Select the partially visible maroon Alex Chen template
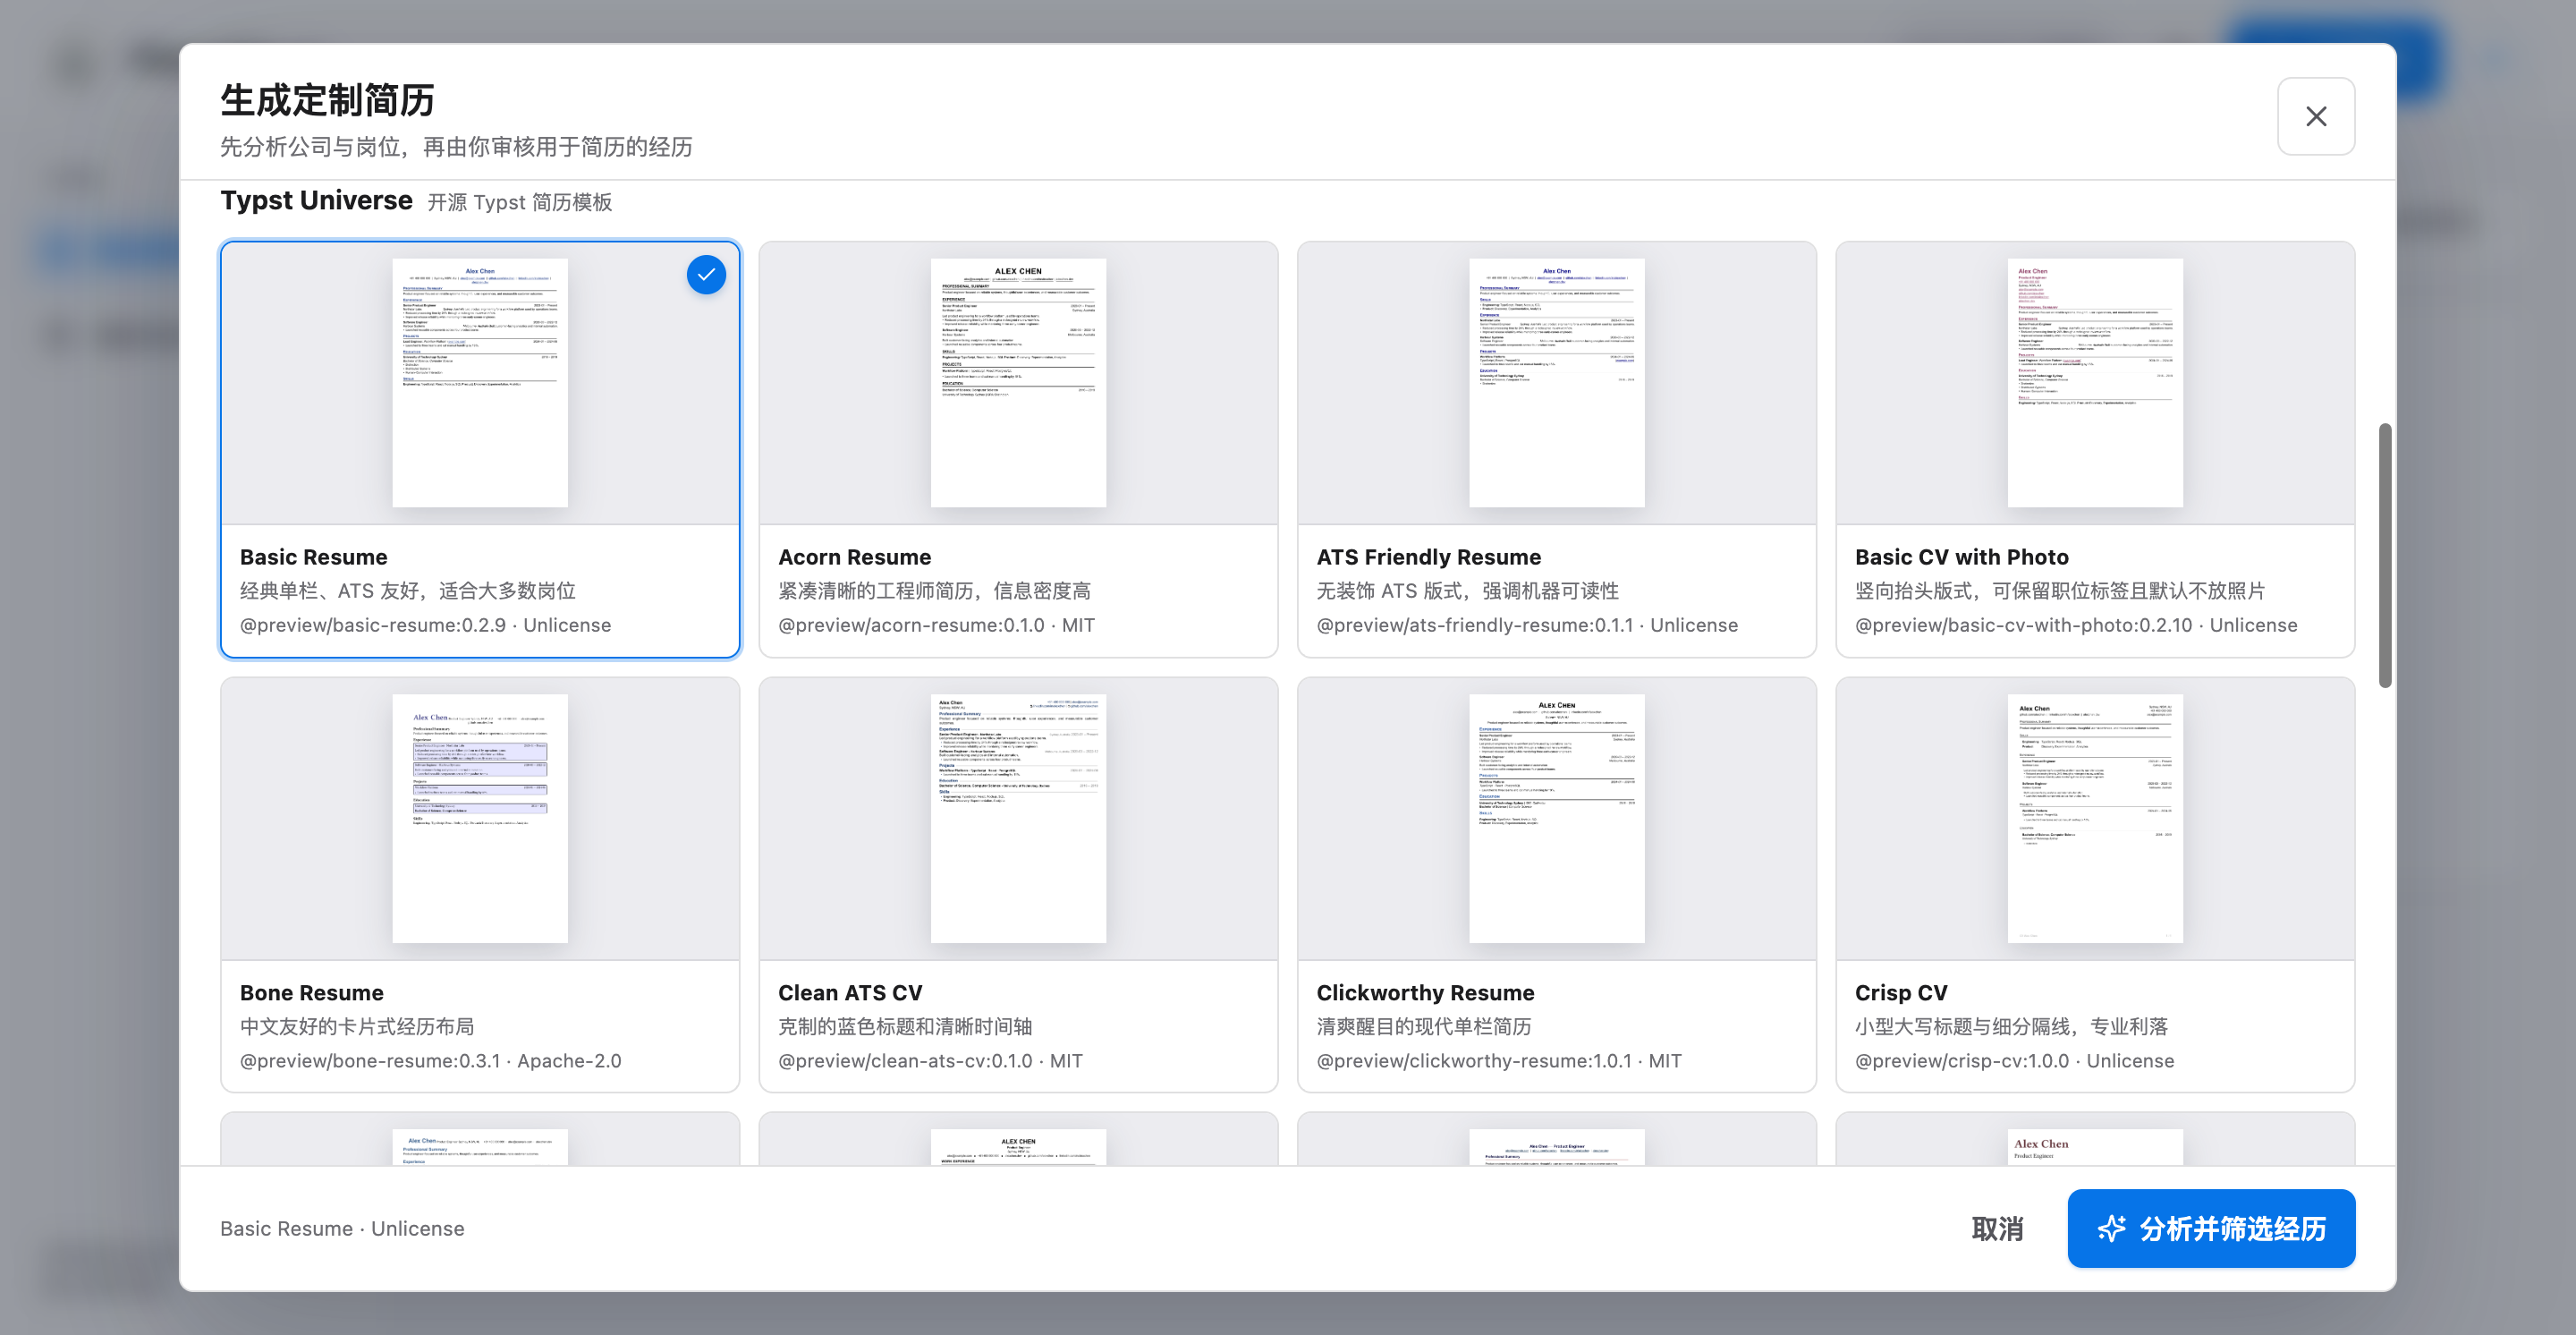2576x1335 pixels. (x=2095, y=1139)
